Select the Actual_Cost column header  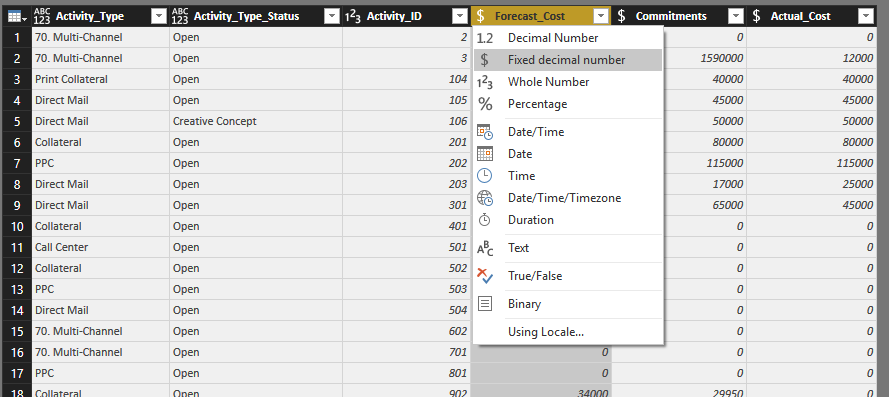pos(801,16)
